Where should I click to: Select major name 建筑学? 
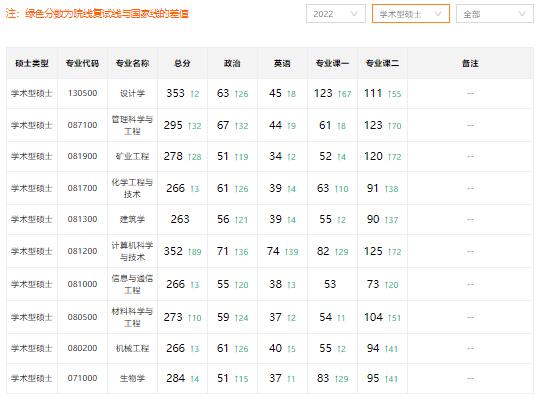132,219
